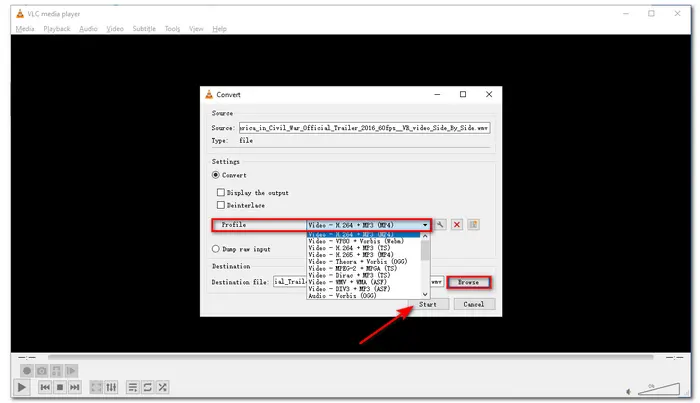Select the Convert radio button
Image resolution: width=700 pixels, height=403 pixels.
pos(216,175)
